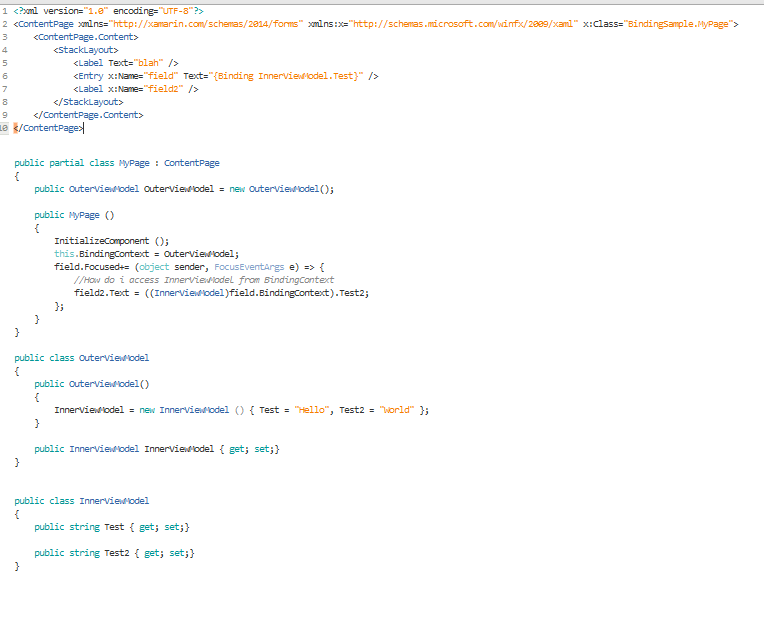The height and width of the screenshot is (623, 764).
Task: Click the FocusEventArgs type name
Action: point(249,267)
